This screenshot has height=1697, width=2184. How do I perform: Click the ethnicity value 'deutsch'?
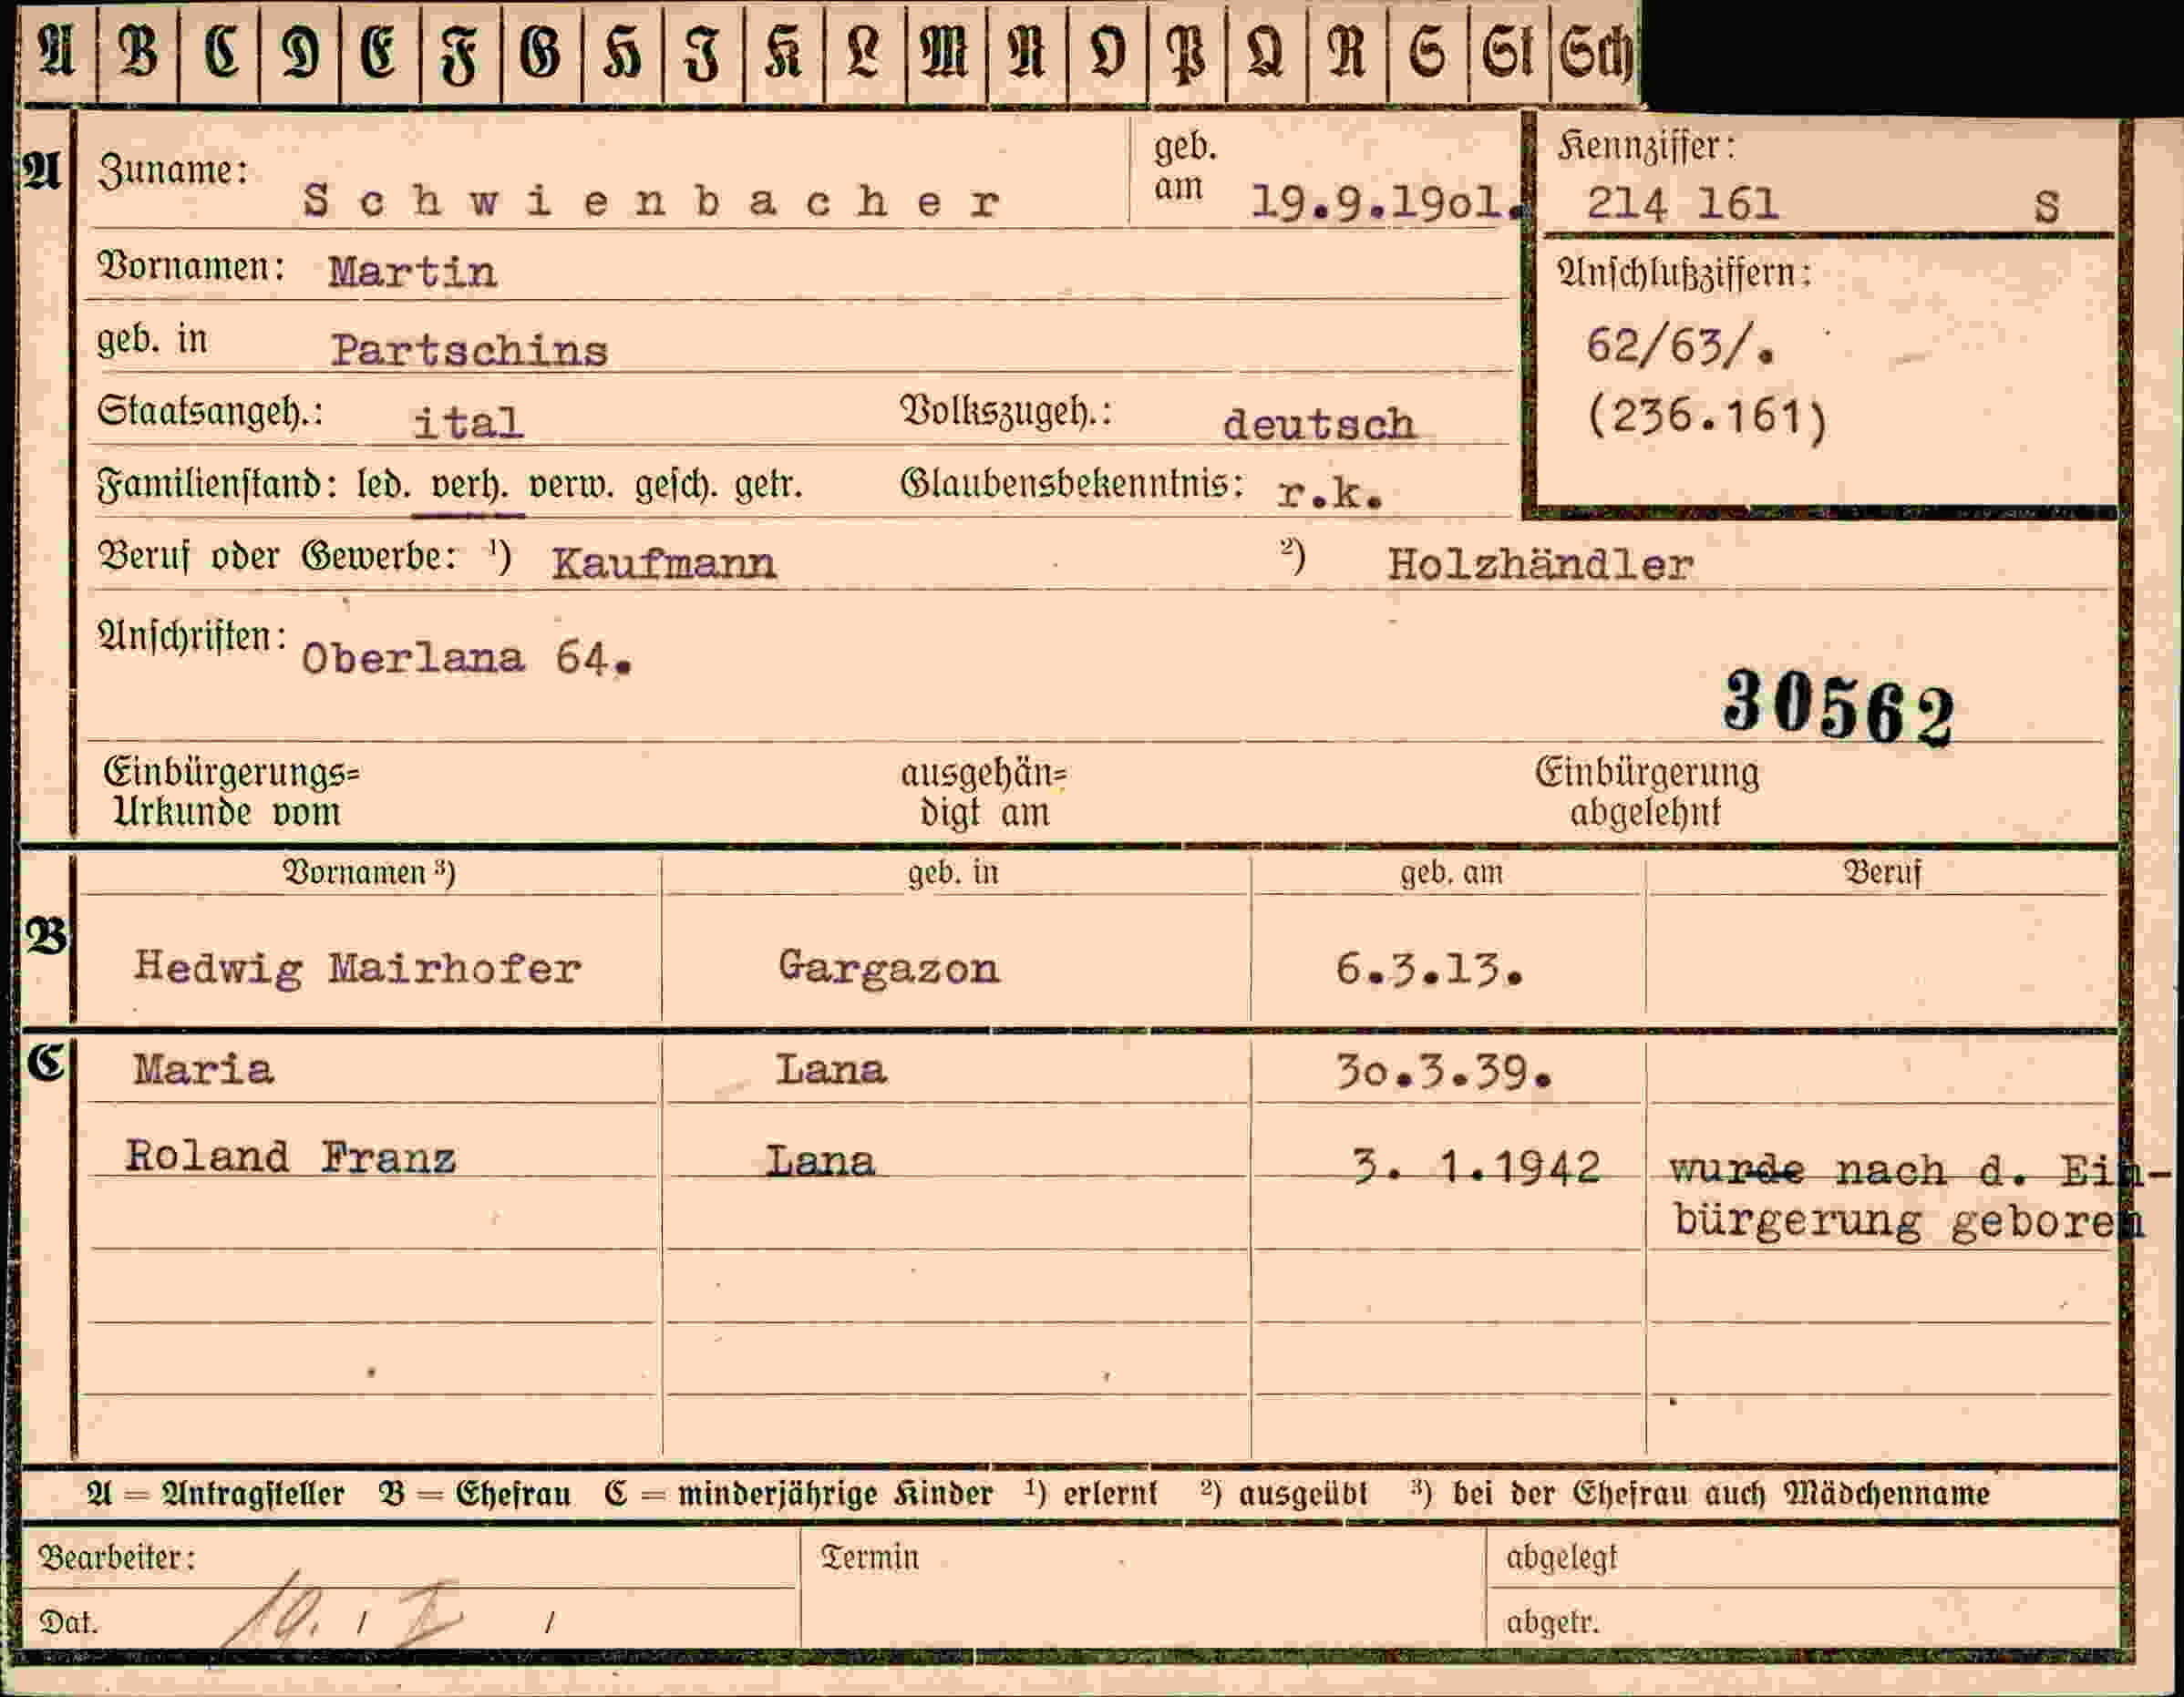1319,424
